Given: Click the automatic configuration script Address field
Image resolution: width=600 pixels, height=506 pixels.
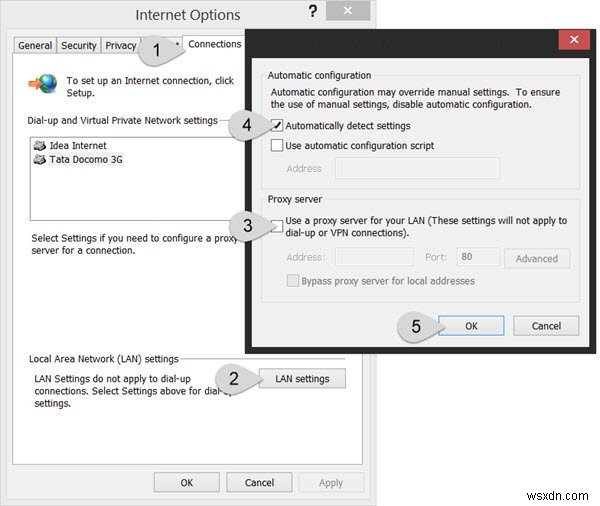Looking at the screenshot, I should coord(417,168).
